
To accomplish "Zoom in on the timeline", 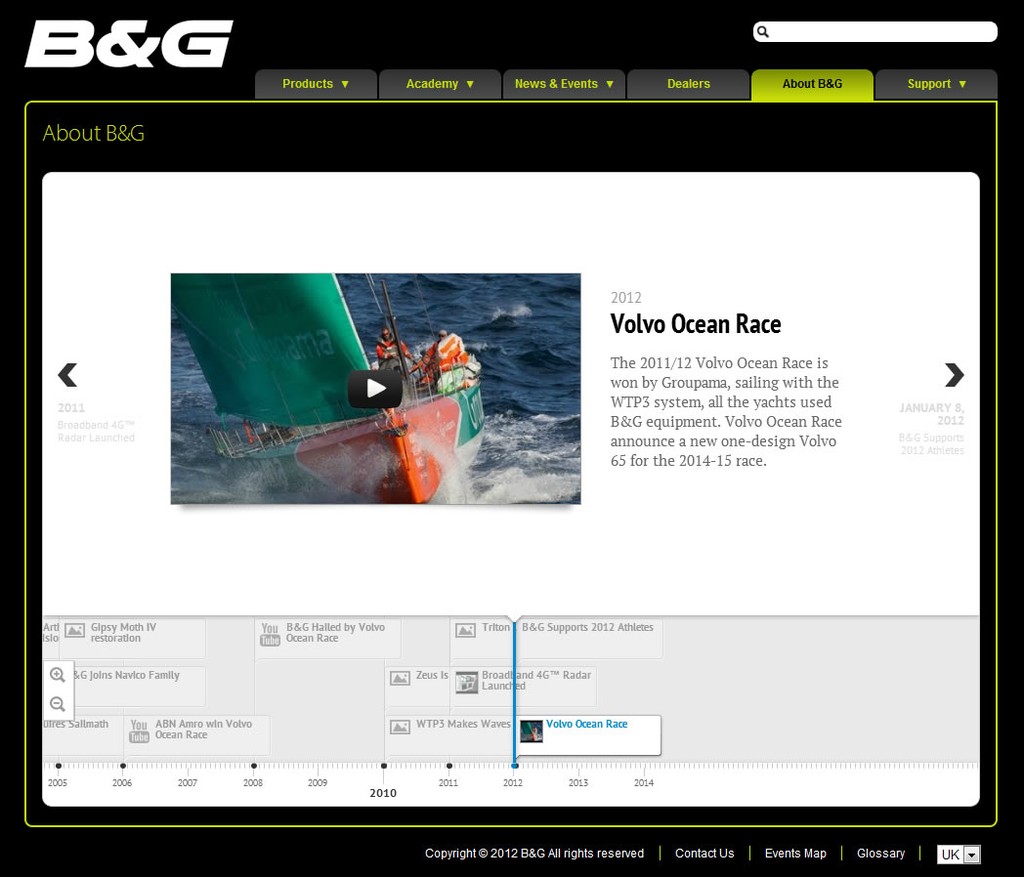I will pyautogui.click(x=57, y=675).
